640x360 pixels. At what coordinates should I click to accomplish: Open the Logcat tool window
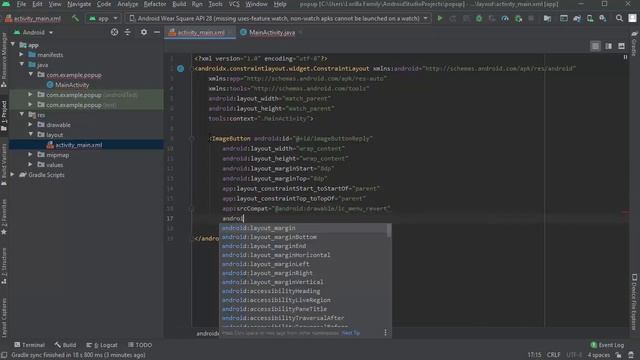pyautogui.click(x=102, y=345)
